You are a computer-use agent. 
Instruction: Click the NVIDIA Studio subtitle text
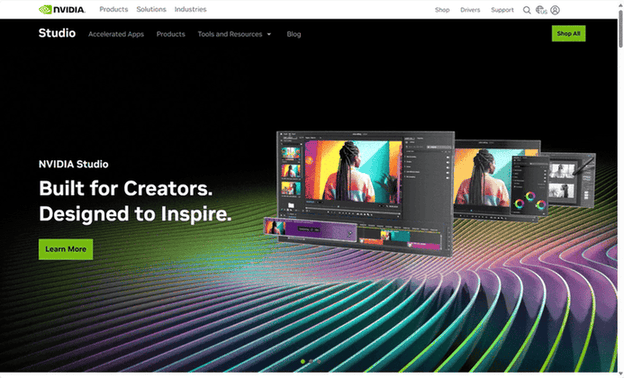[73, 164]
